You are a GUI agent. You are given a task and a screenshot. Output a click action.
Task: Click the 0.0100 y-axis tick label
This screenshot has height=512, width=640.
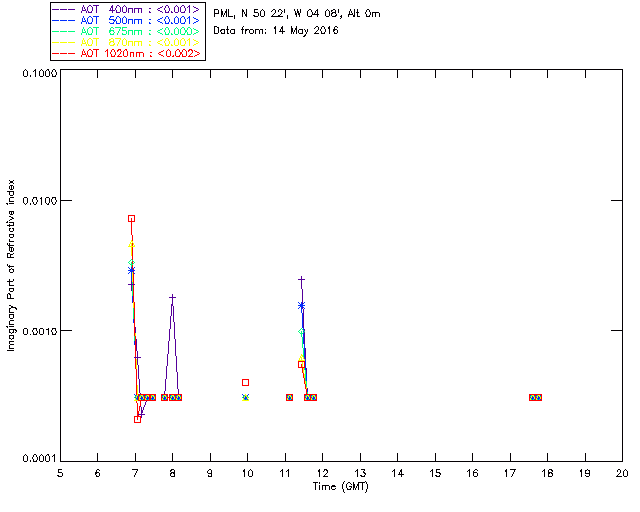40,201
